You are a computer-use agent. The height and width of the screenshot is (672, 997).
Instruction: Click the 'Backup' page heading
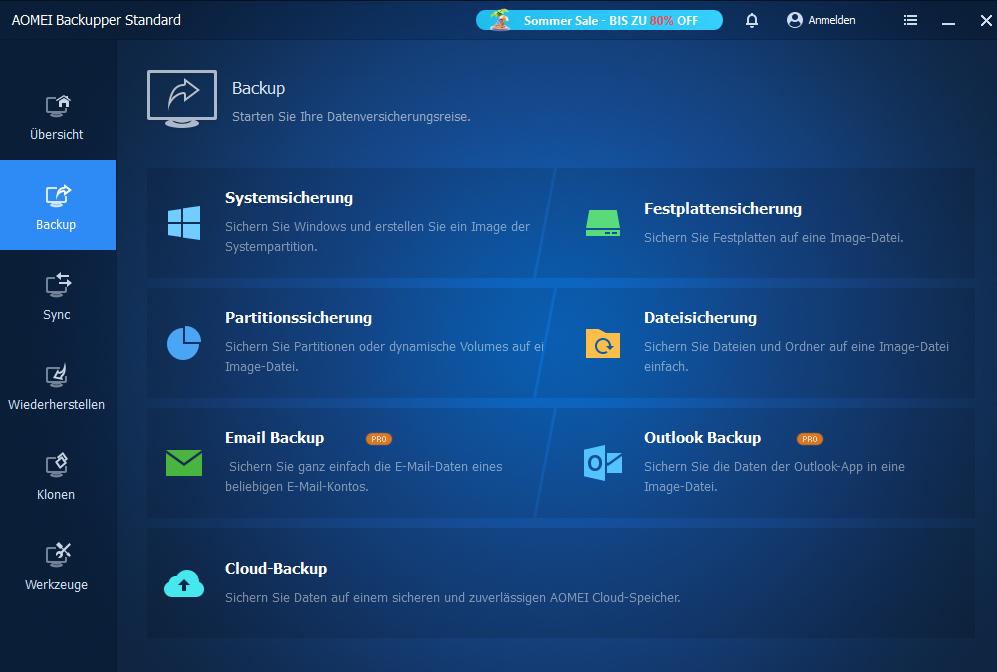pyautogui.click(x=258, y=88)
